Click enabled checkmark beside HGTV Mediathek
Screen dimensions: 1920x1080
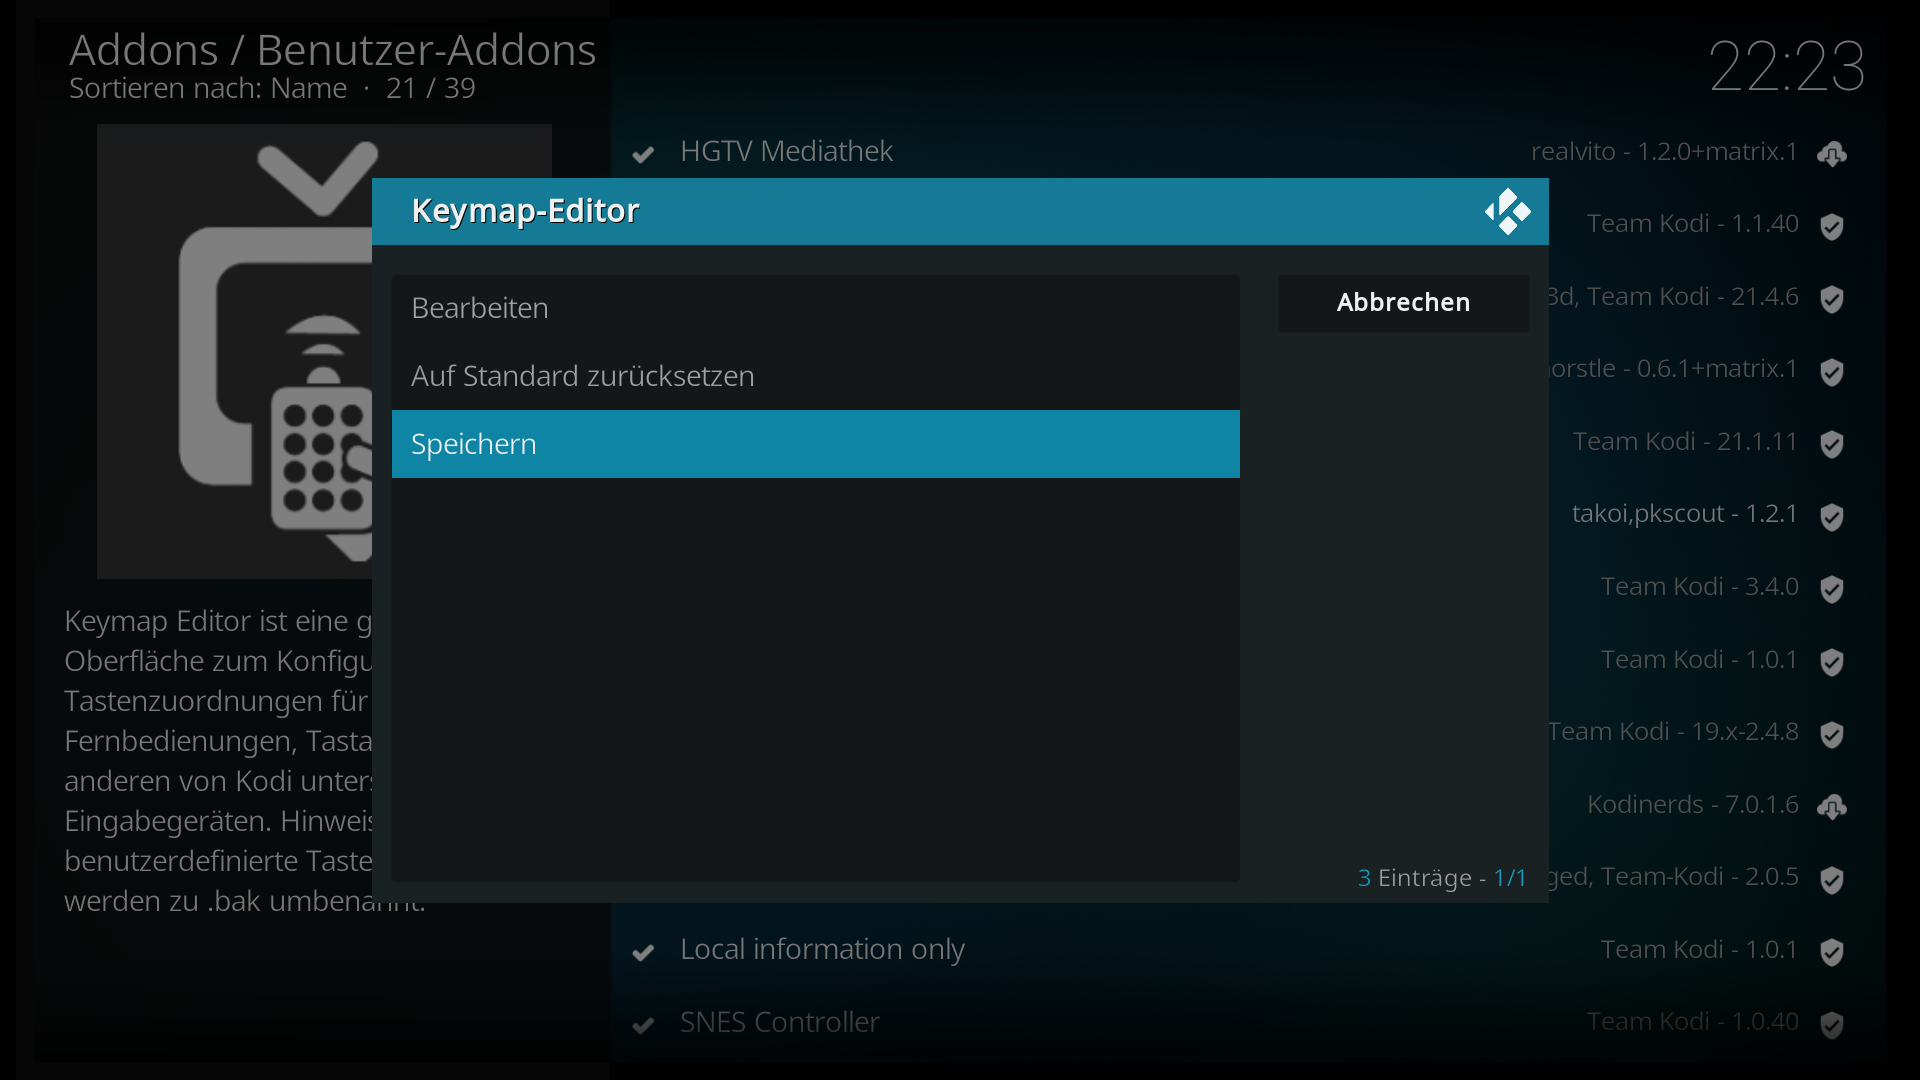point(643,154)
